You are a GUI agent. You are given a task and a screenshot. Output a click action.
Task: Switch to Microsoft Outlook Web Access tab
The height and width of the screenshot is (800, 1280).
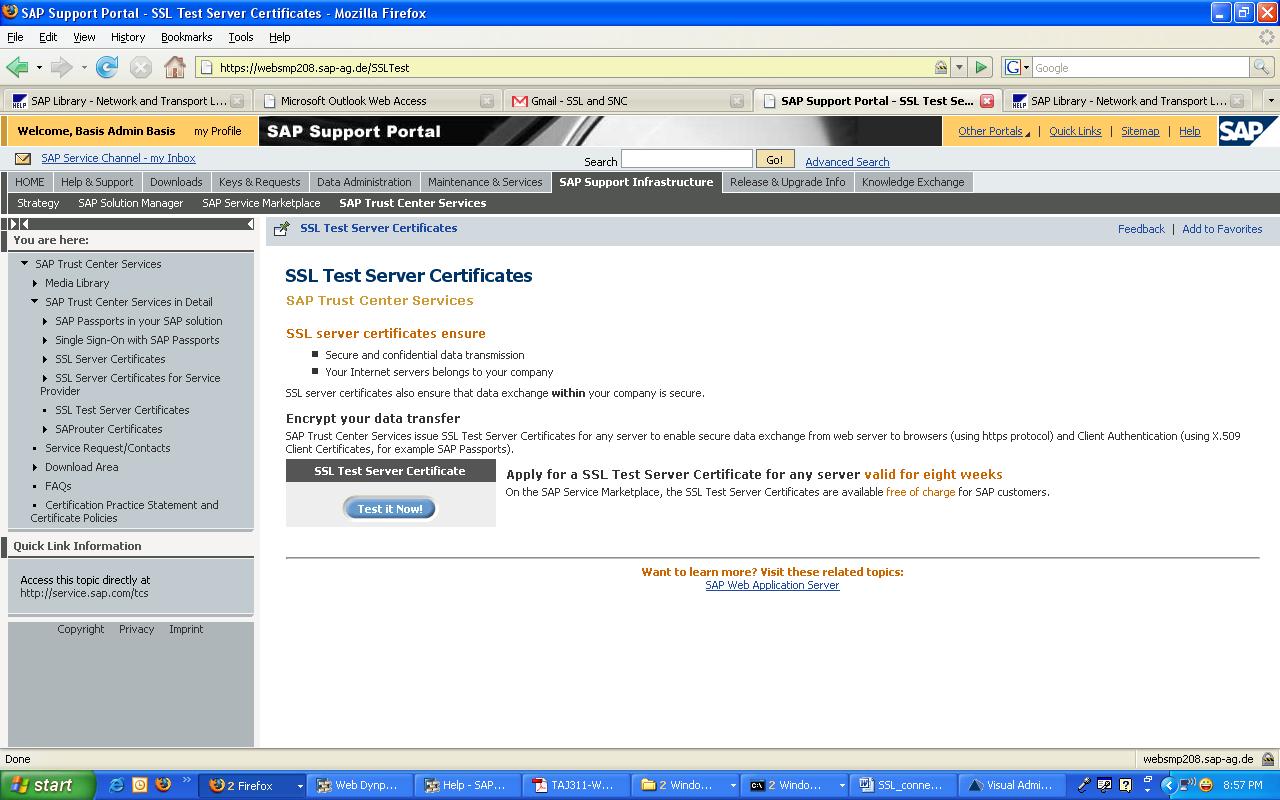point(376,101)
